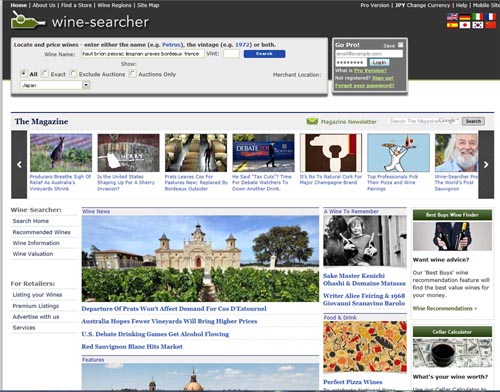Open Wine Regions in top menu

coord(114,5)
